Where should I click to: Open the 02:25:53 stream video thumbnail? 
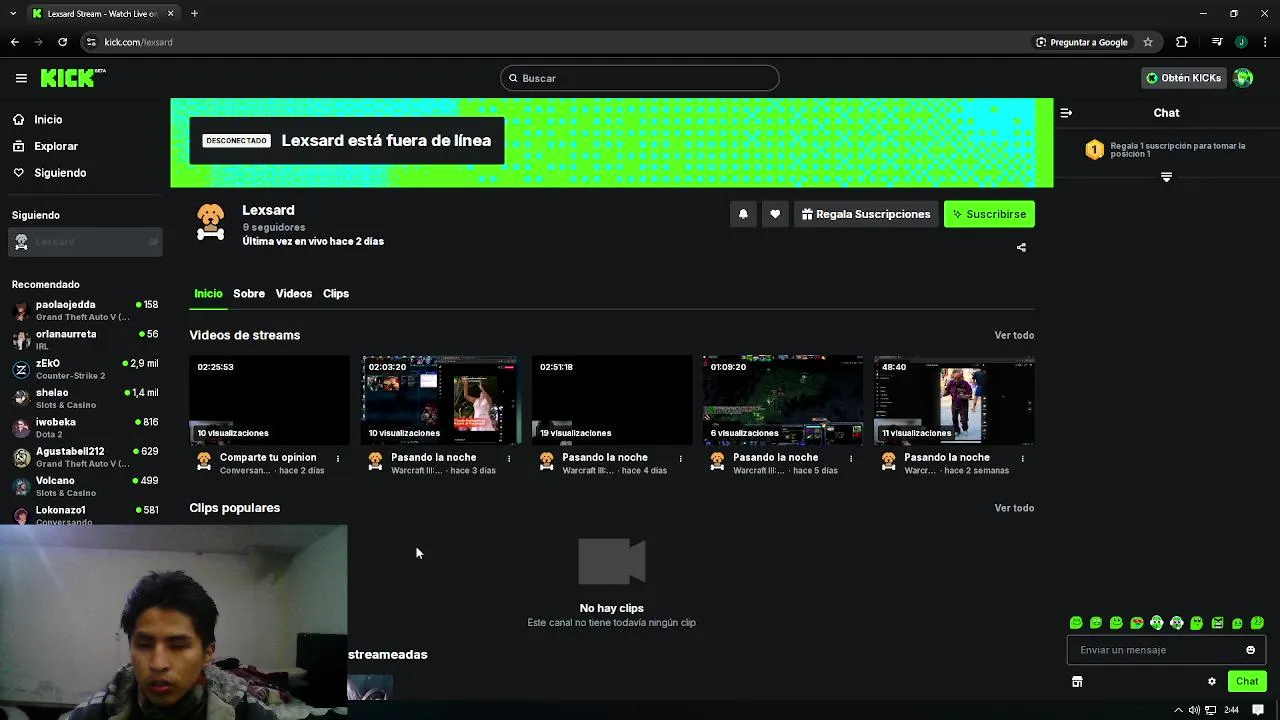pos(270,400)
